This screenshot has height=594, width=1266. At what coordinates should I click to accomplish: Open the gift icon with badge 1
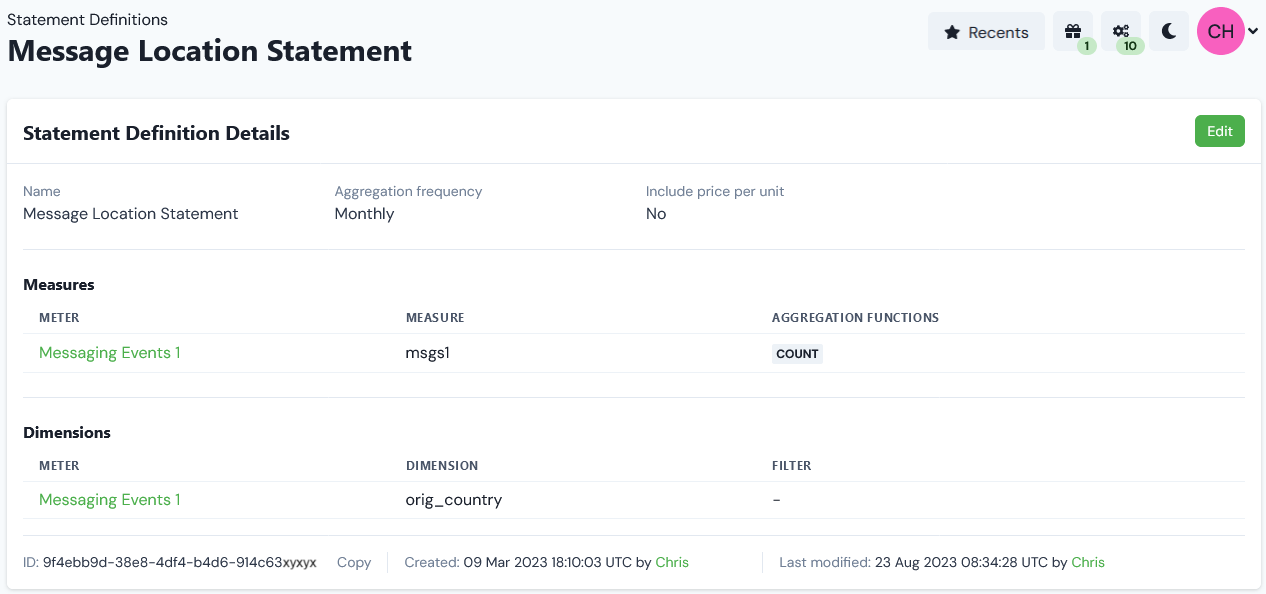[1072, 29]
